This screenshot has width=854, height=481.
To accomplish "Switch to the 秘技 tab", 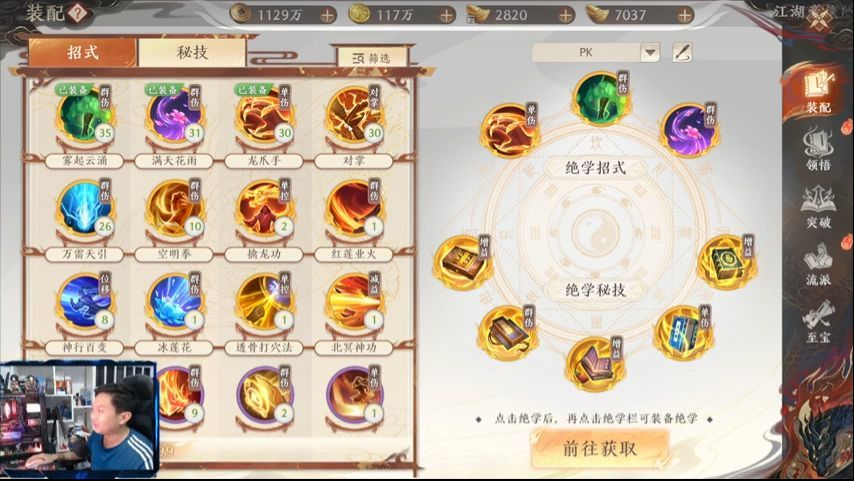I will pyautogui.click(x=192, y=53).
